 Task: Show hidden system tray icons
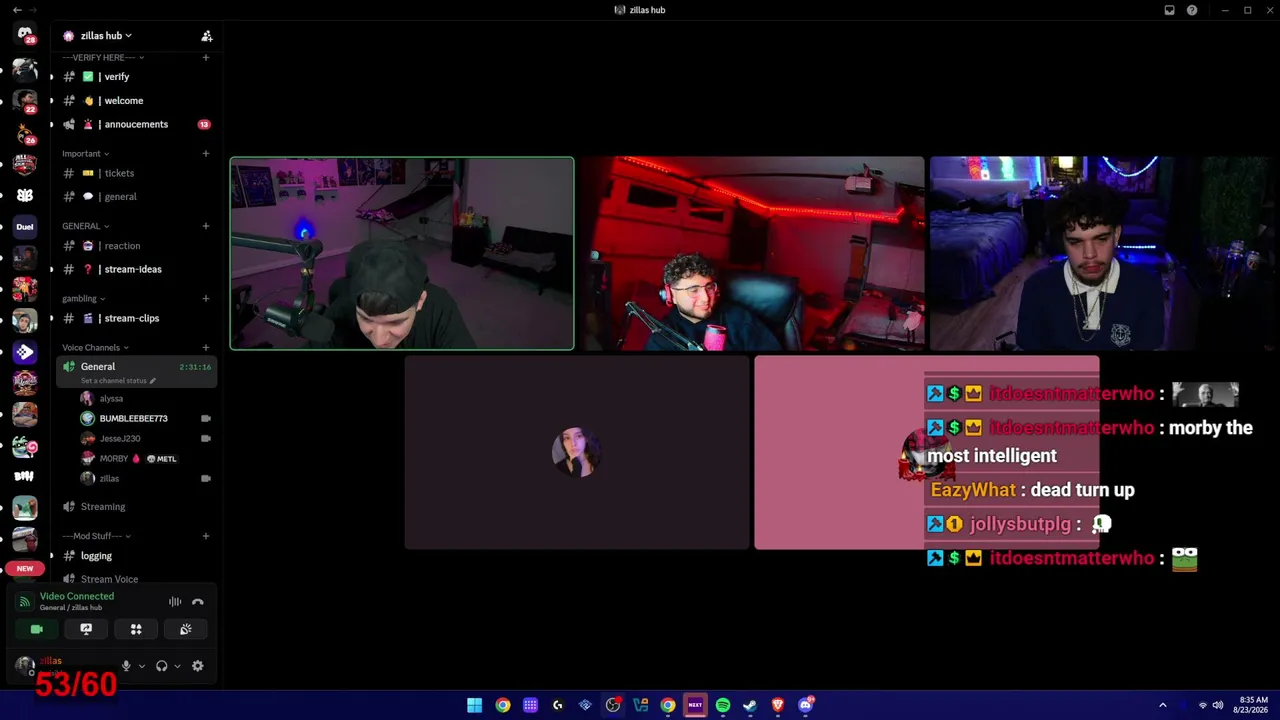click(x=1162, y=705)
